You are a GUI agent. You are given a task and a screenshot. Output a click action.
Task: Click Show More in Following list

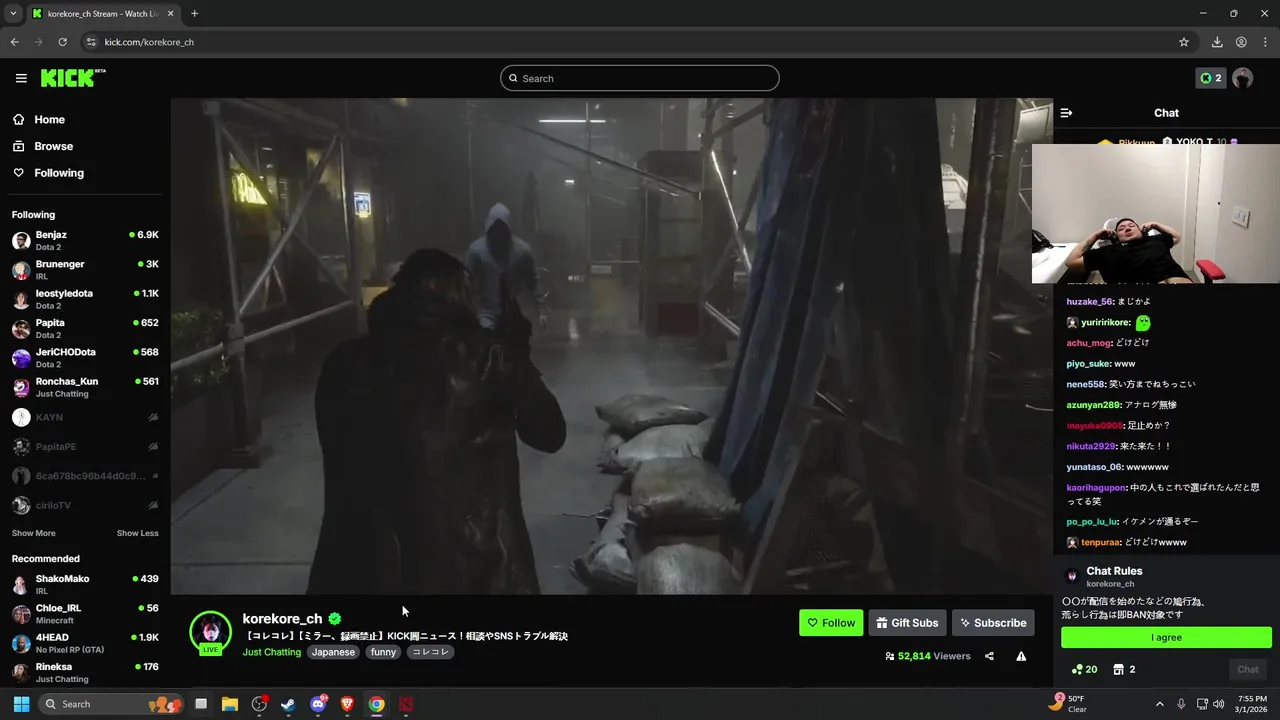[x=34, y=533]
